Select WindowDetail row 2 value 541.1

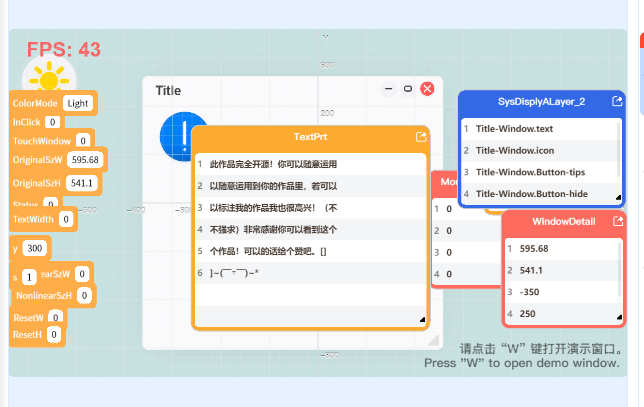(x=561, y=270)
